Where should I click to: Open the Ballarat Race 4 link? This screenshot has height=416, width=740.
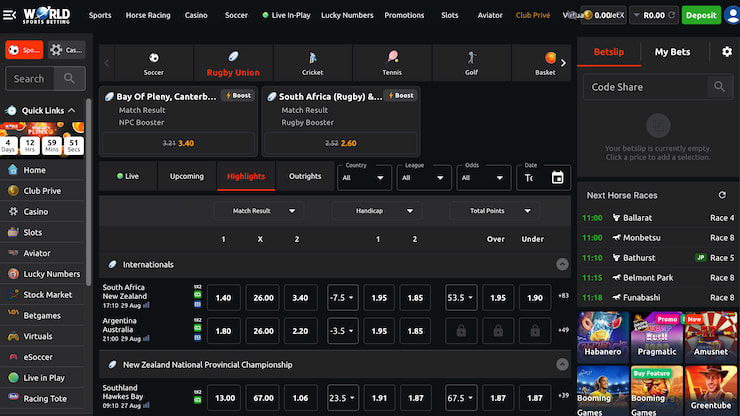click(x=658, y=218)
